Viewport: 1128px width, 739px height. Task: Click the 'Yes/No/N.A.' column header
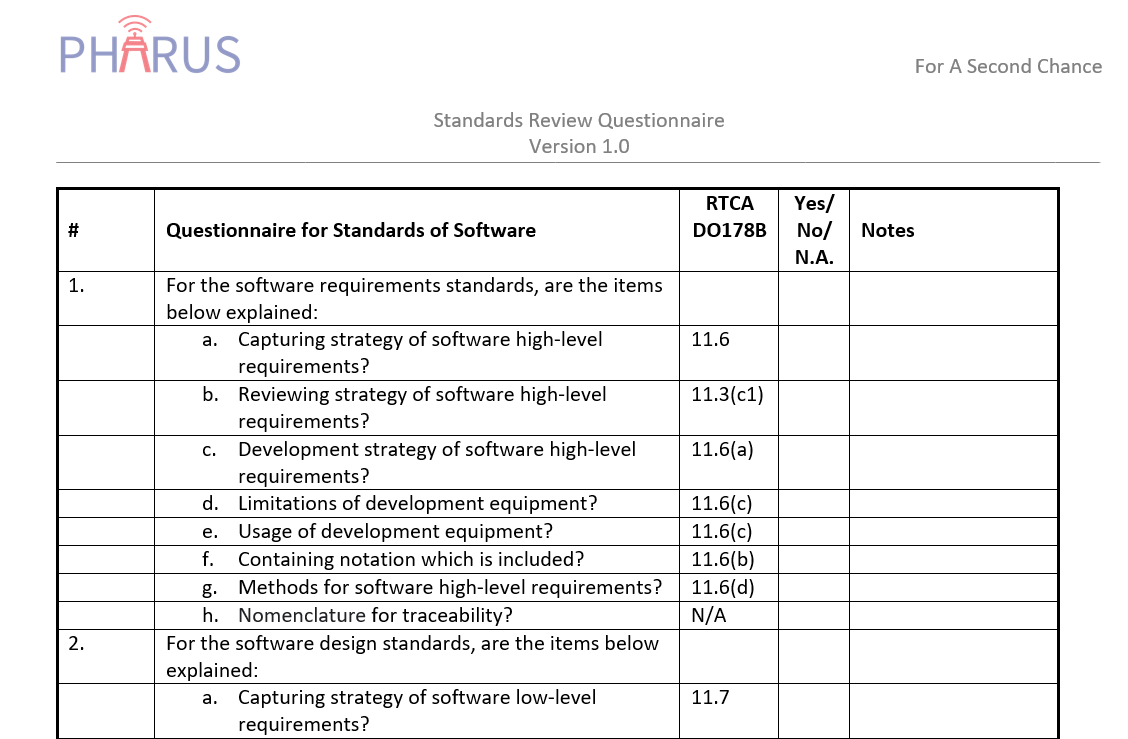click(812, 230)
